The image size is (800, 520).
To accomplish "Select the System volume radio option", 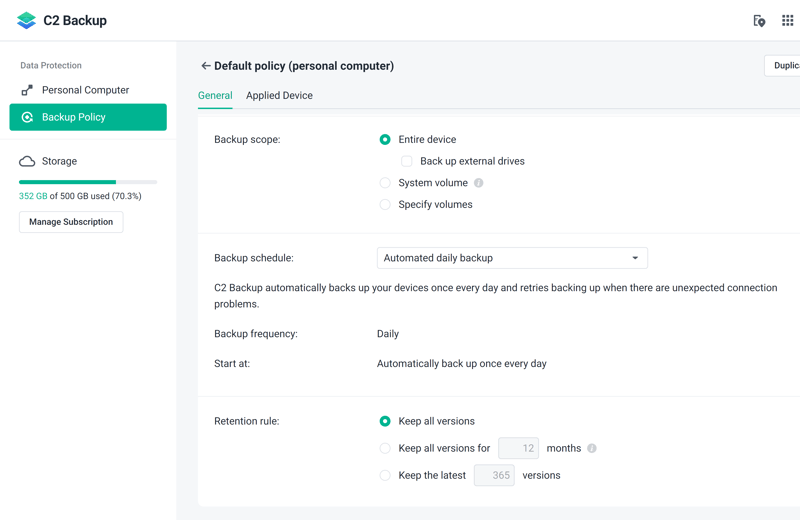I will 385,183.
